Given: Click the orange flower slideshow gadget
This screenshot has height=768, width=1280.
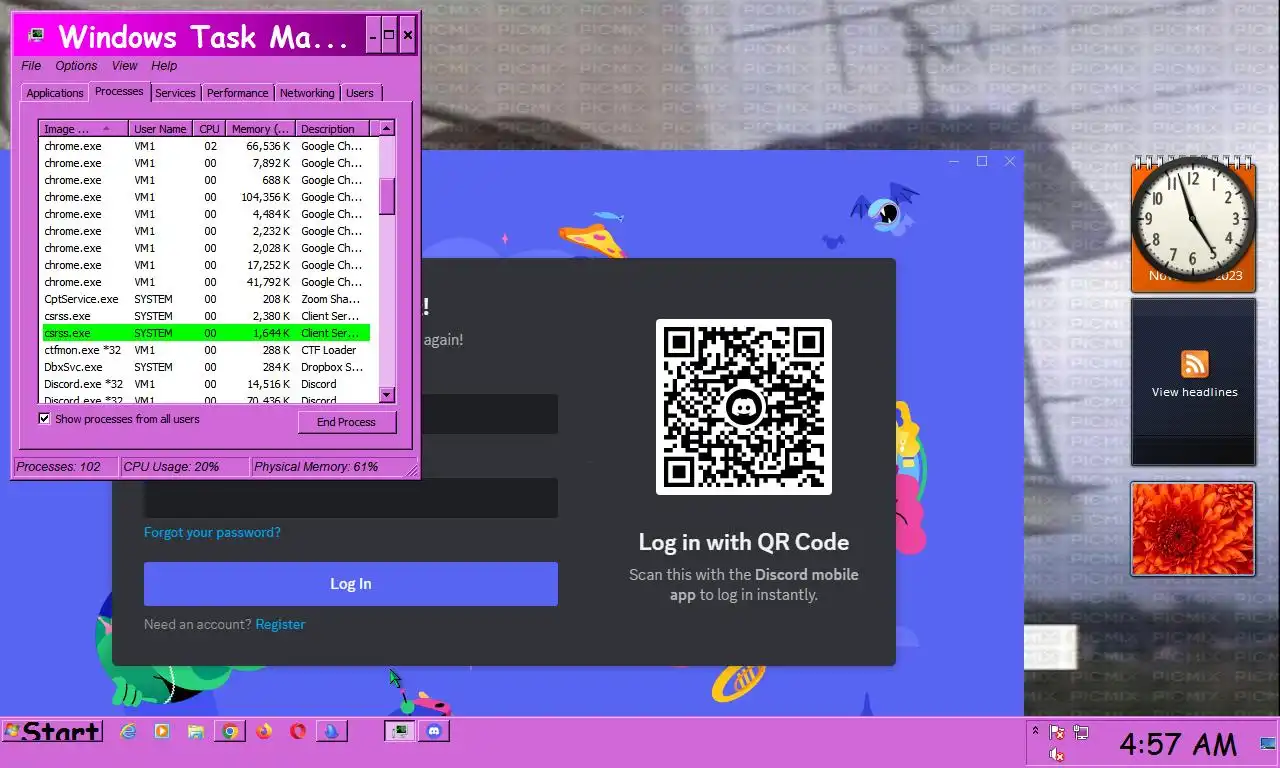Looking at the screenshot, I should click(1193, 529).
